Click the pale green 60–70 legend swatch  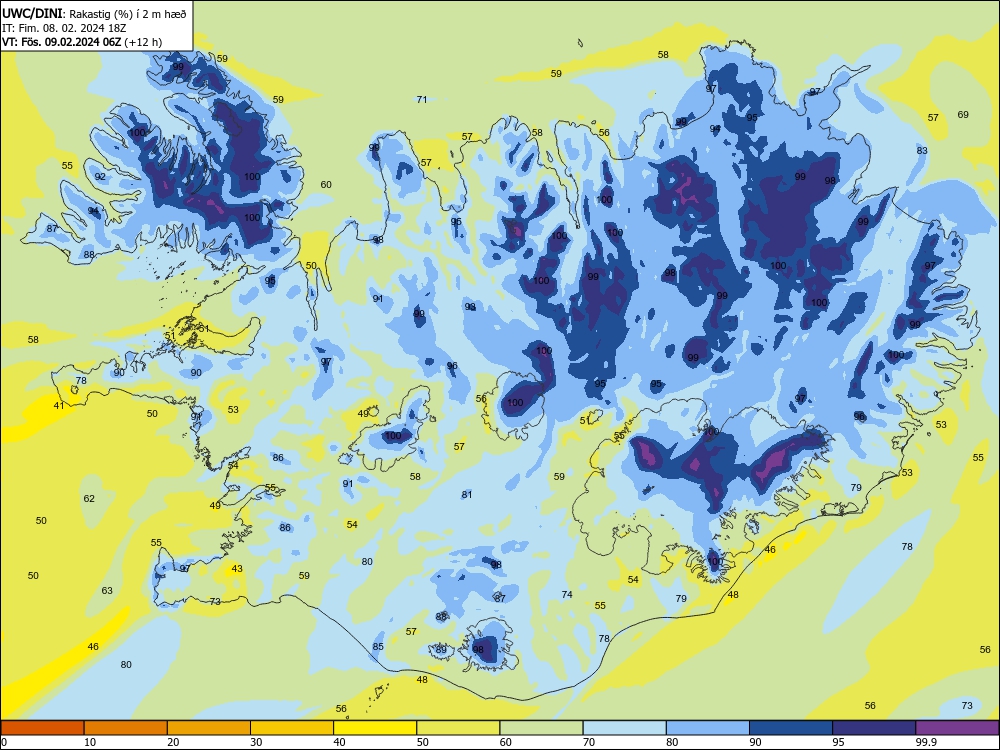pos(541,728)
